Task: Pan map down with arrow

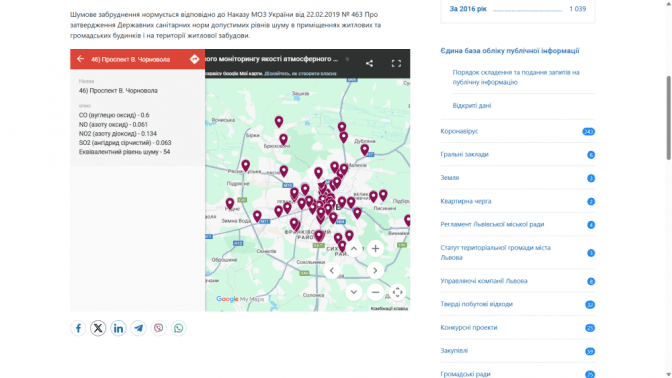Action: click(x=354, y=292)
